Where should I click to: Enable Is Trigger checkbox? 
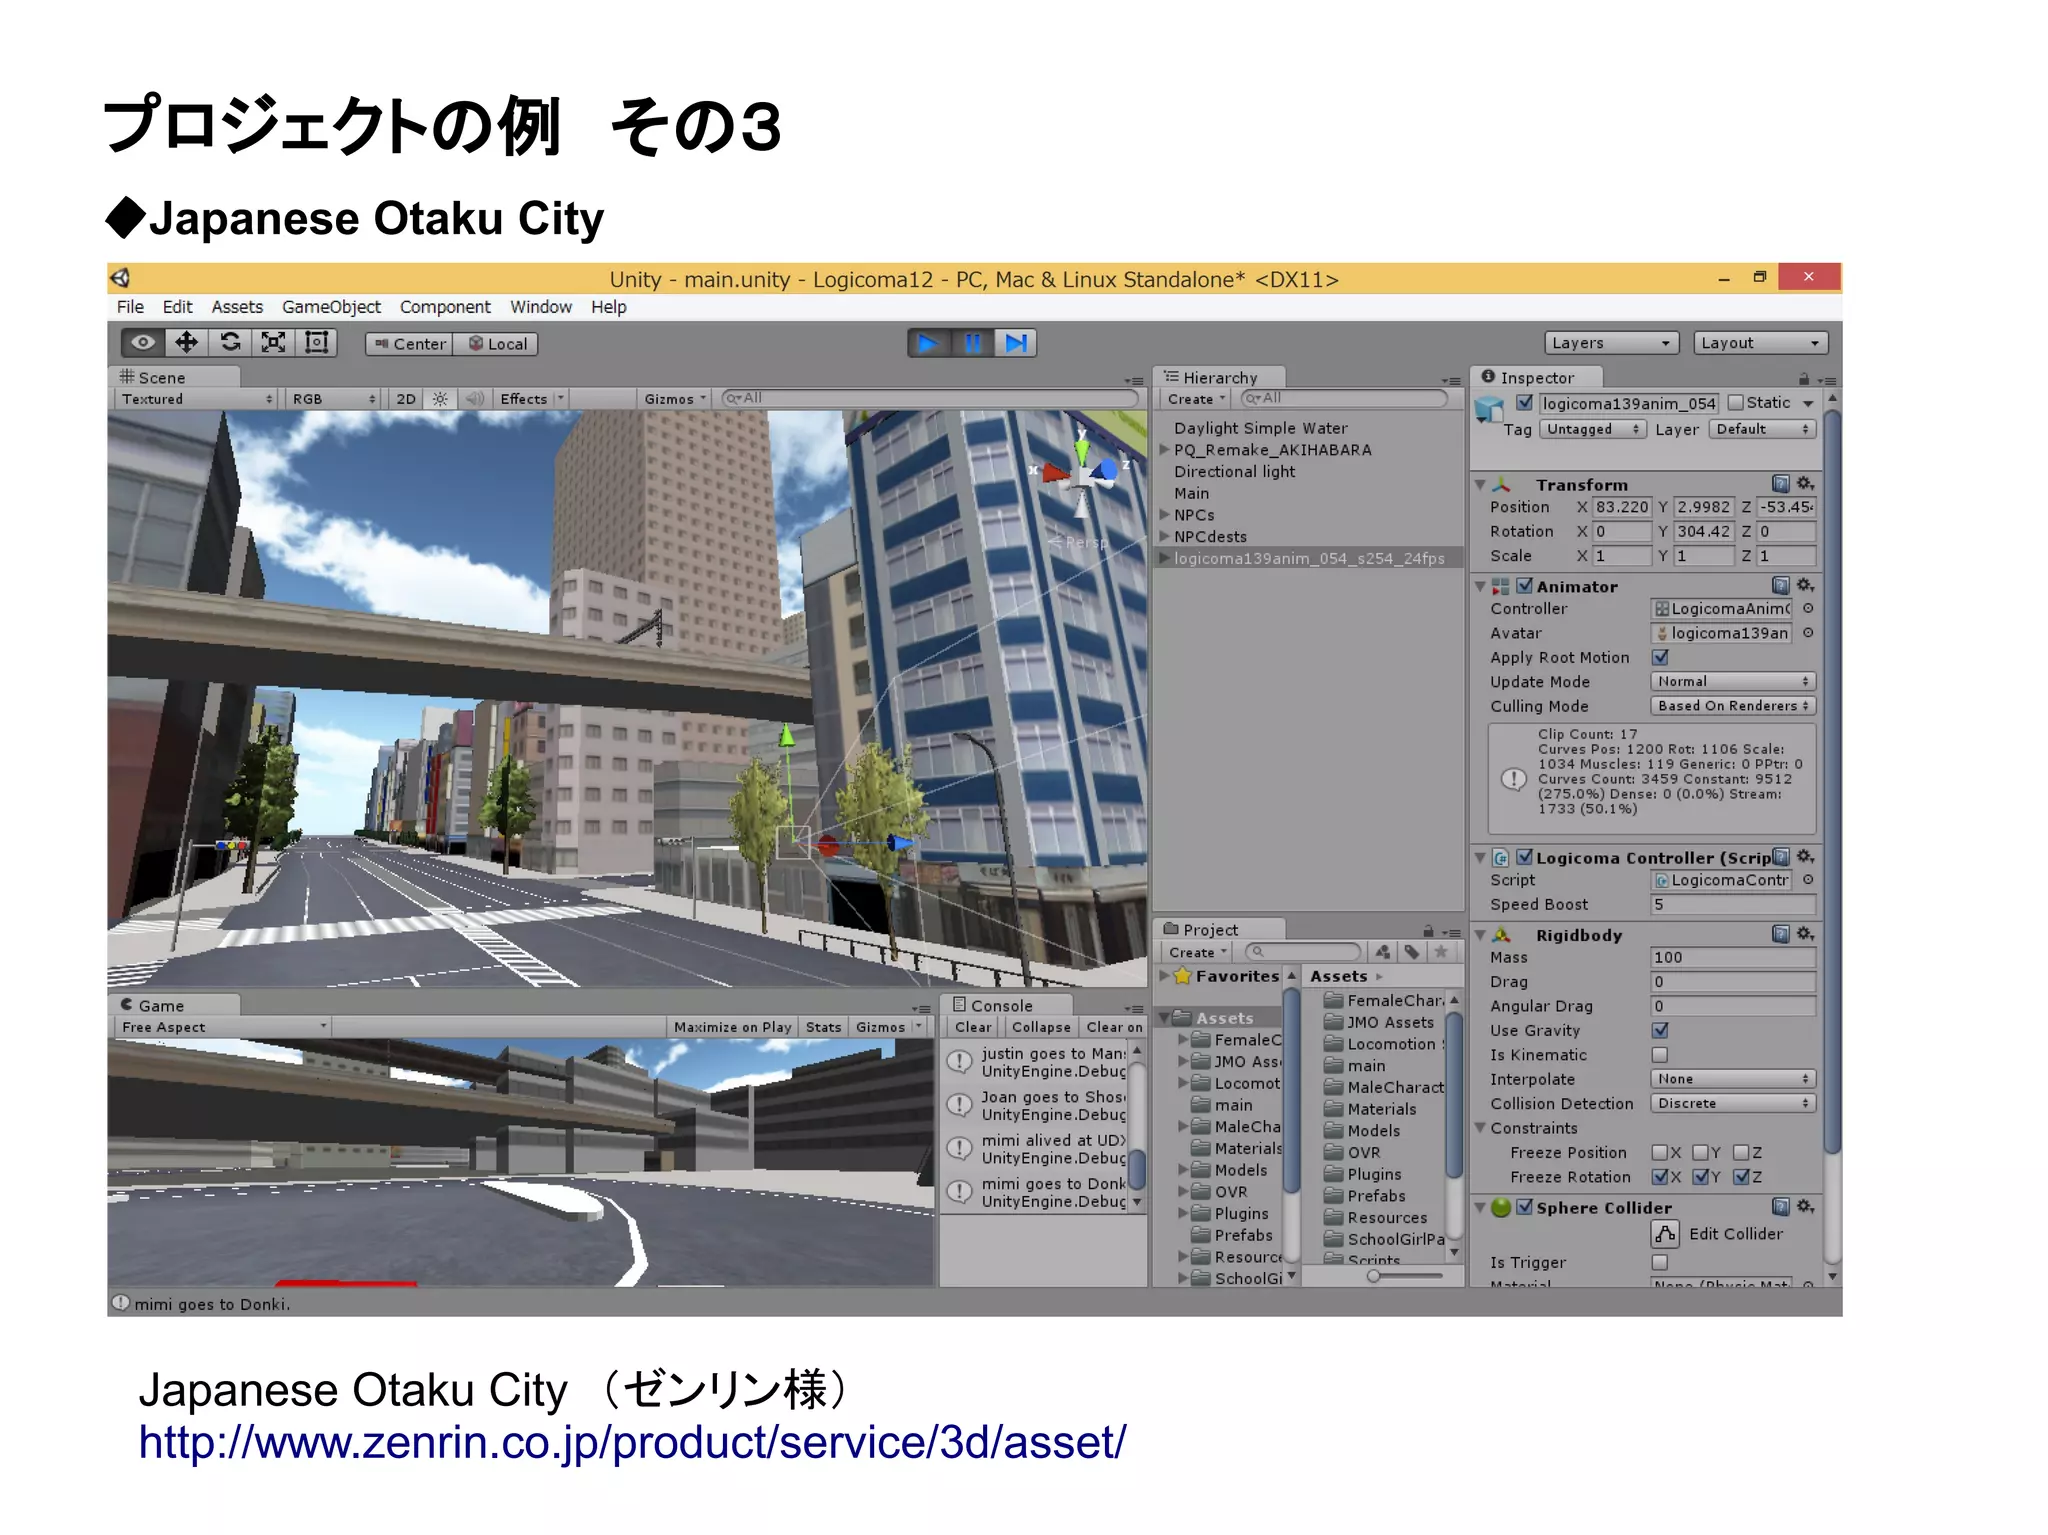click(x=1660, y=1262)
